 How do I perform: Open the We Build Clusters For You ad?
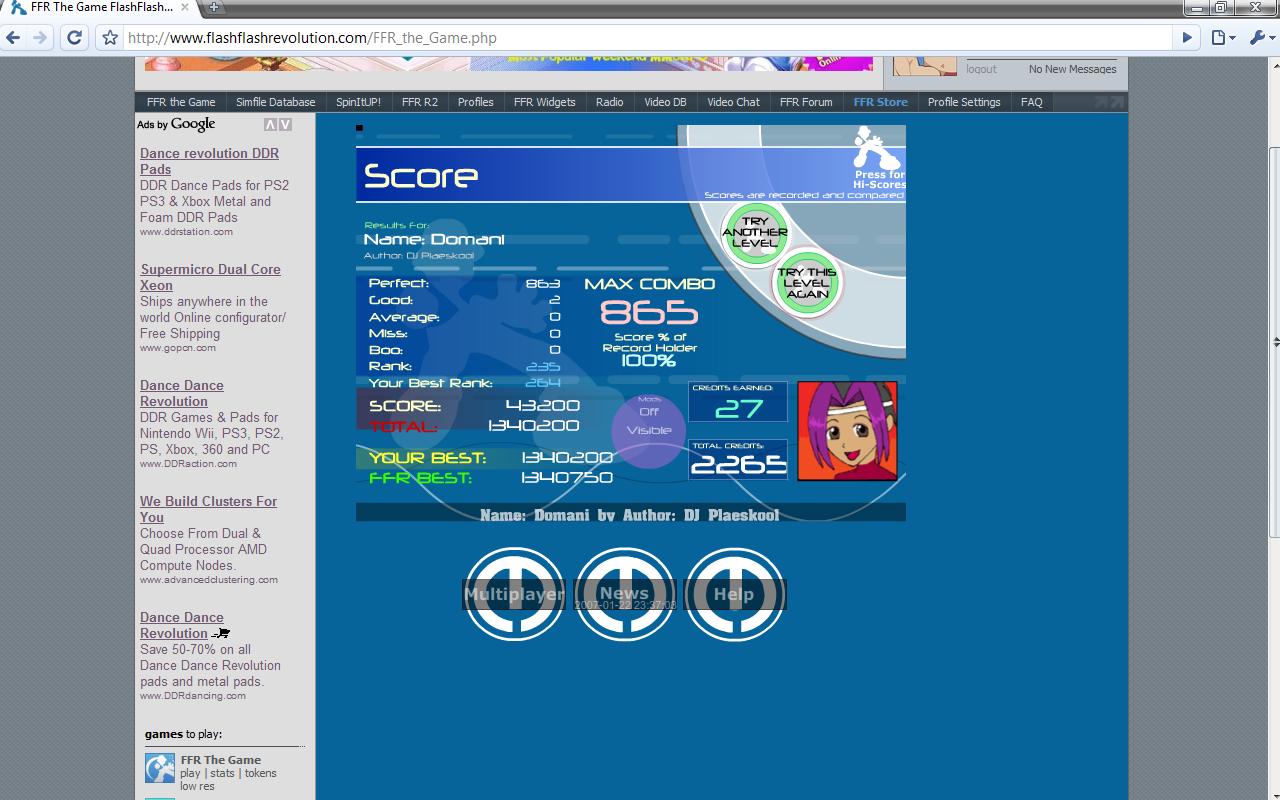208,509
